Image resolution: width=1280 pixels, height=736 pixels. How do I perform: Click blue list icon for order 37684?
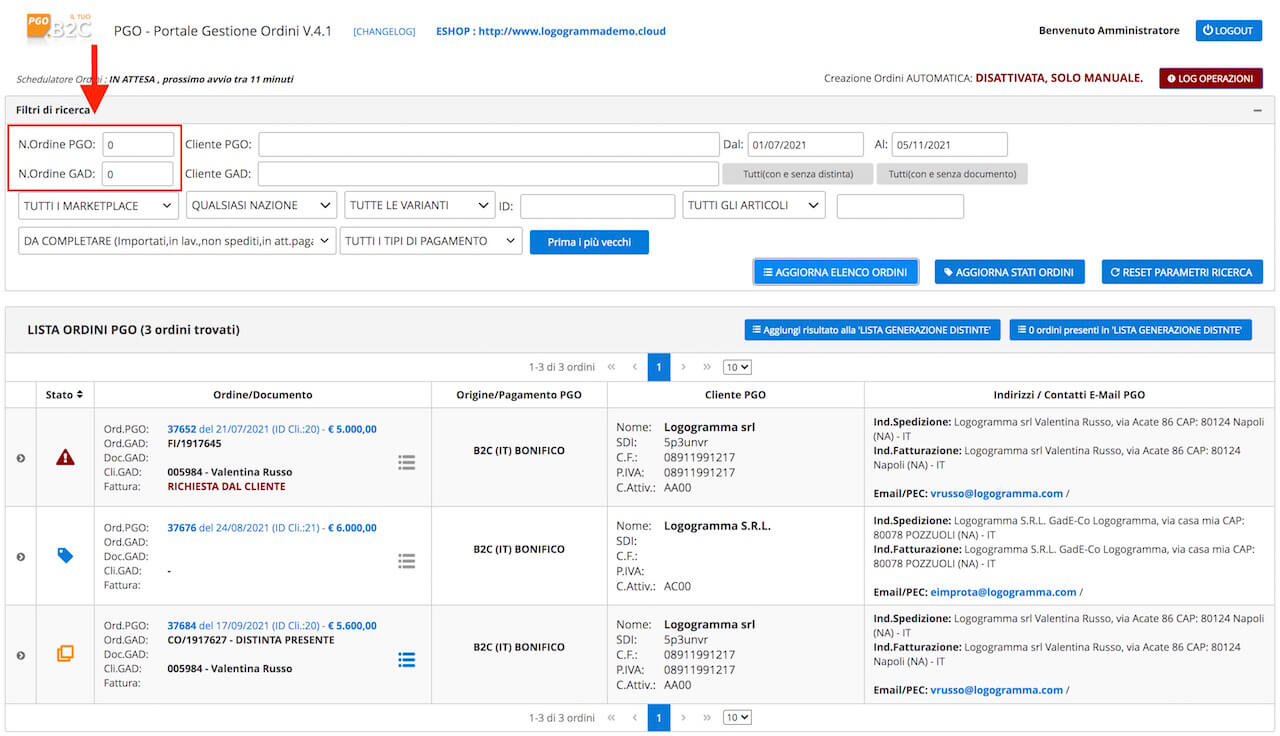tap(406, 660)
